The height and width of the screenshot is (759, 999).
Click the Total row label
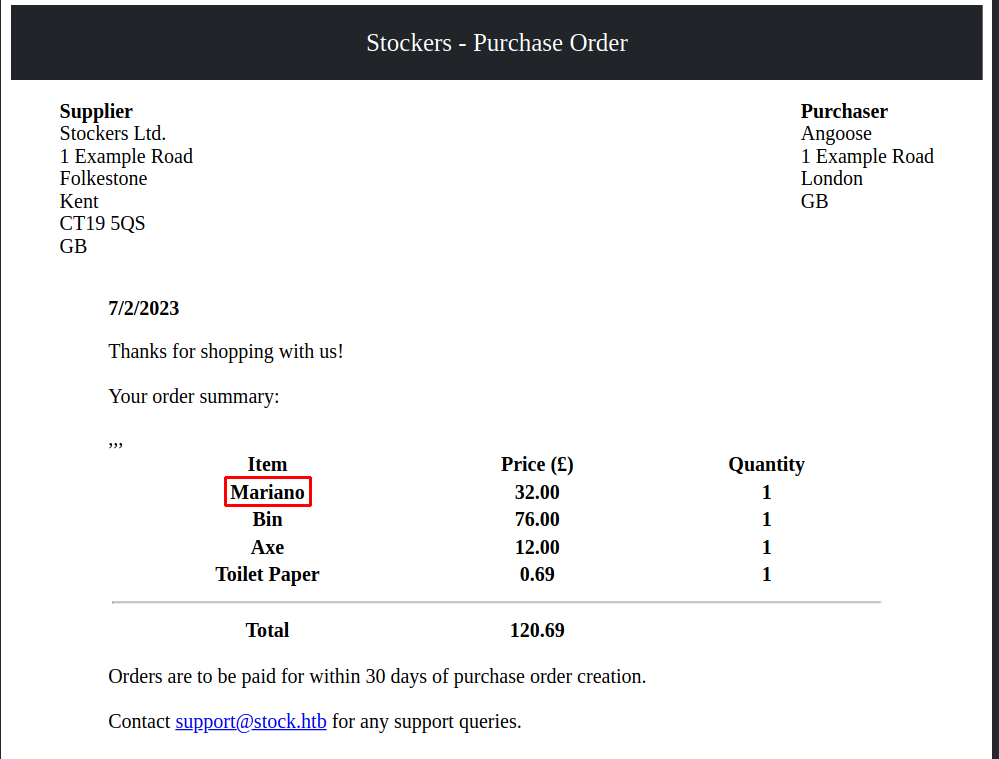click(268, 630)
